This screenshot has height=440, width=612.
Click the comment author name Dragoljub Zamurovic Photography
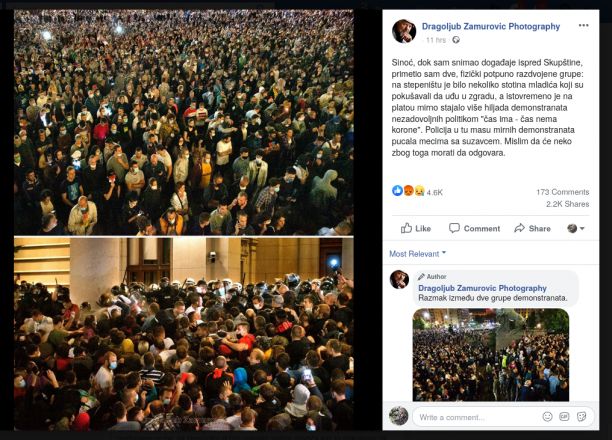click(482, 288)
